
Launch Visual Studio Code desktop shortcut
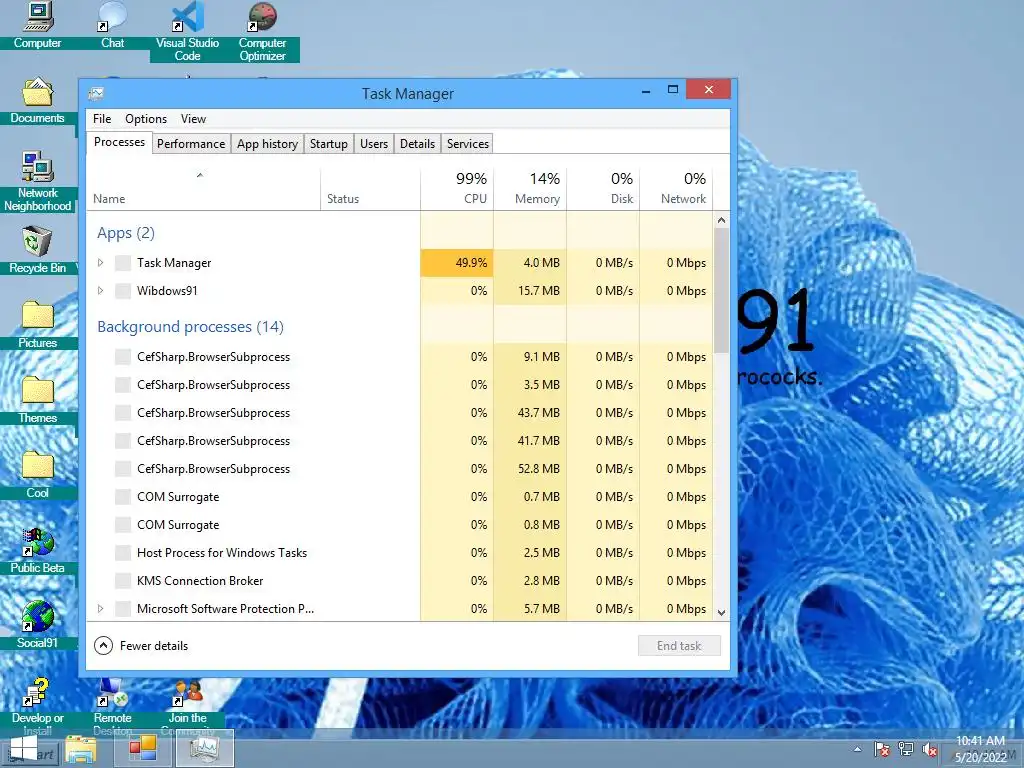tap(187, 31)
